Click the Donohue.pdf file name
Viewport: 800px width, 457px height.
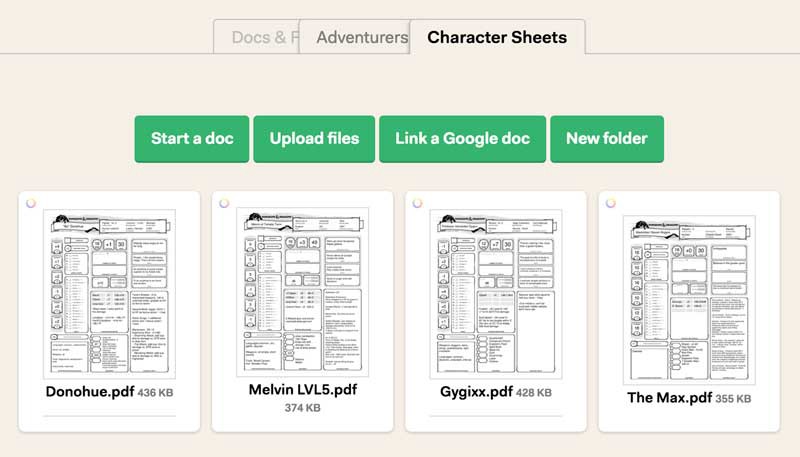(90, 392)
